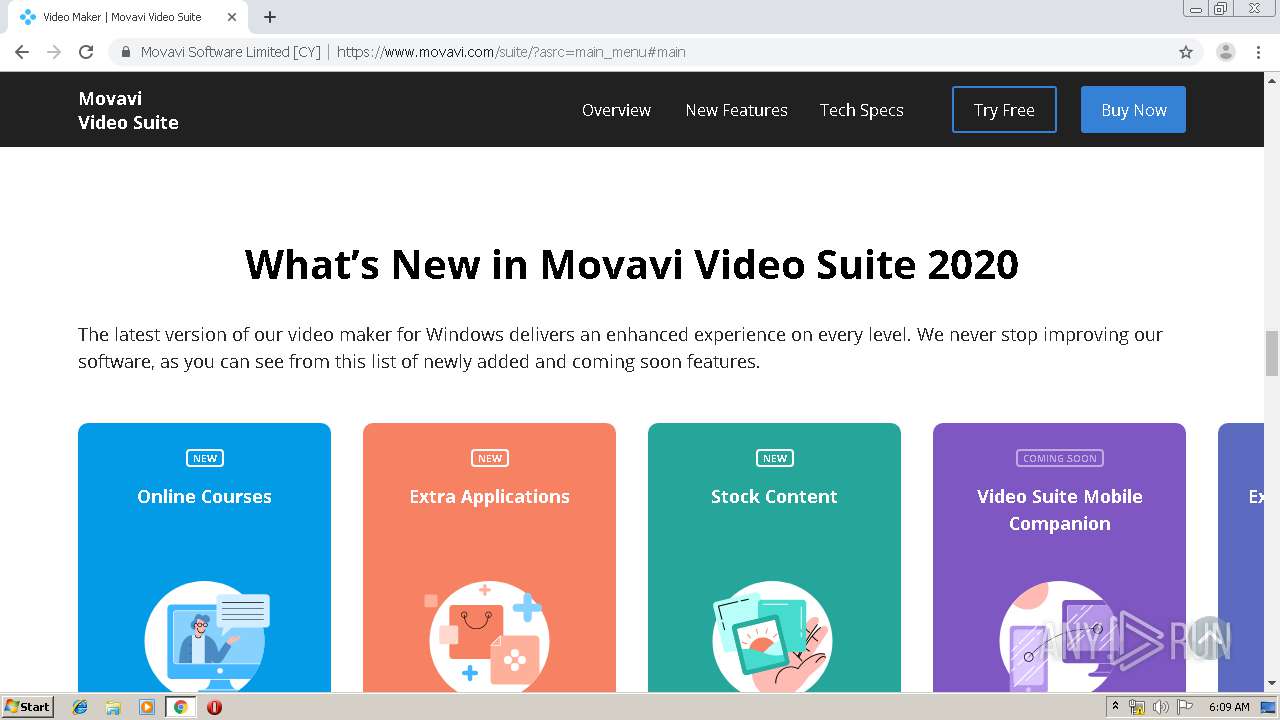Image resolution: width=1280 pixels, height=720 pixels.
Task: Open the network tray icon
Action: [x=1137, y=707]
